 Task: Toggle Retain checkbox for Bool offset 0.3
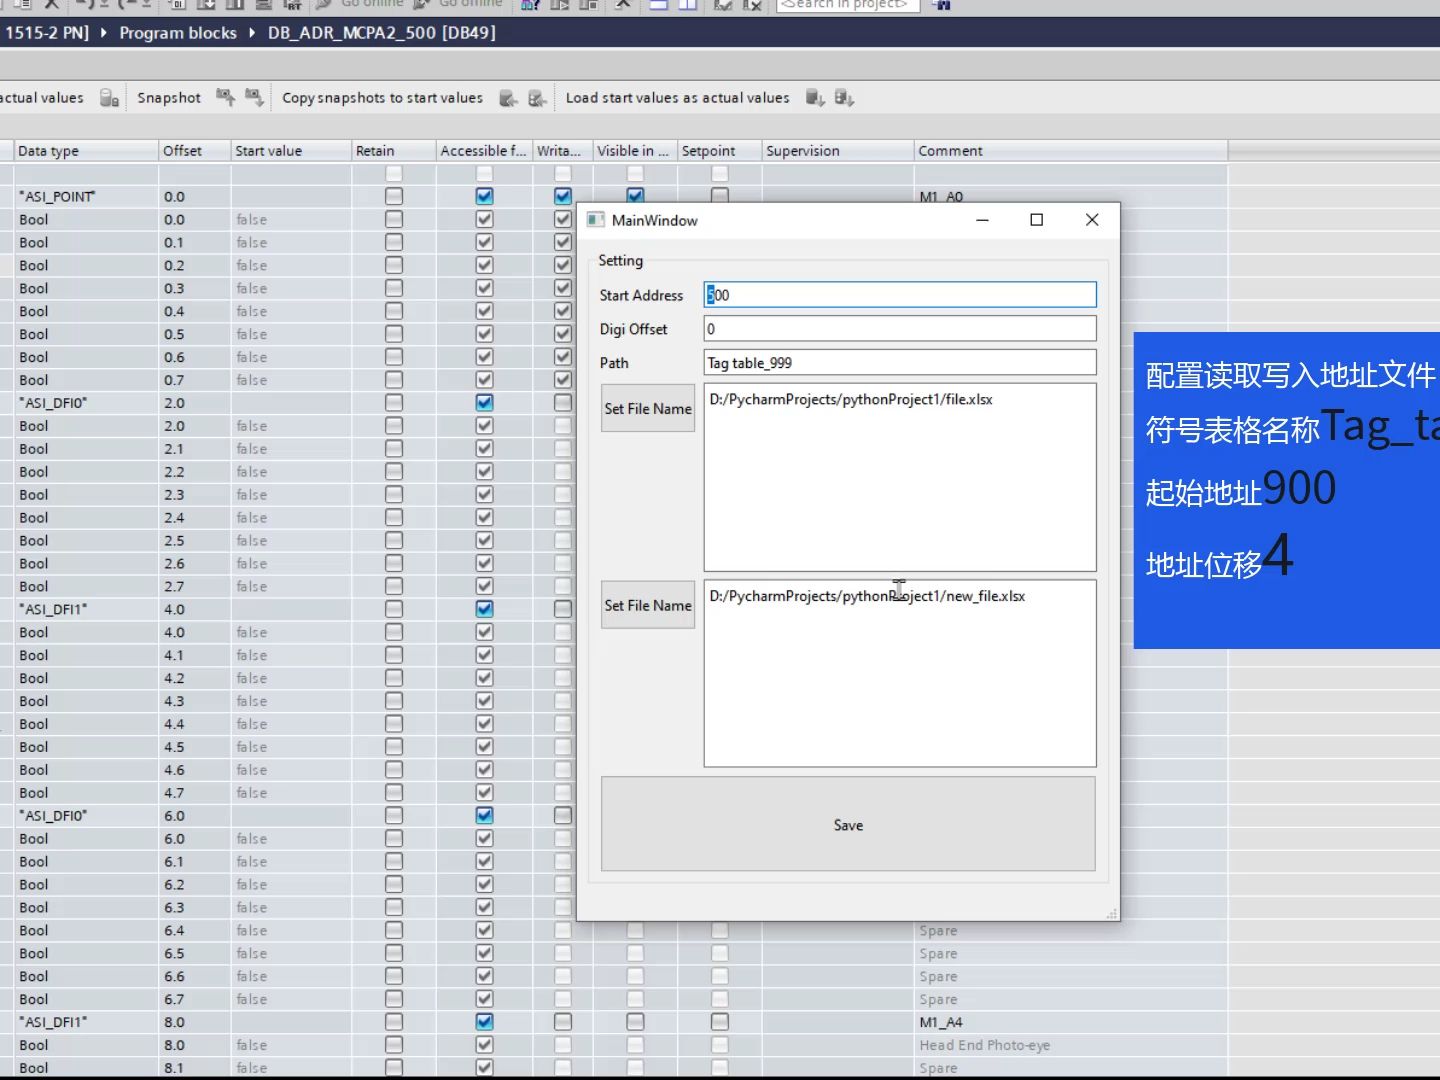394,288
